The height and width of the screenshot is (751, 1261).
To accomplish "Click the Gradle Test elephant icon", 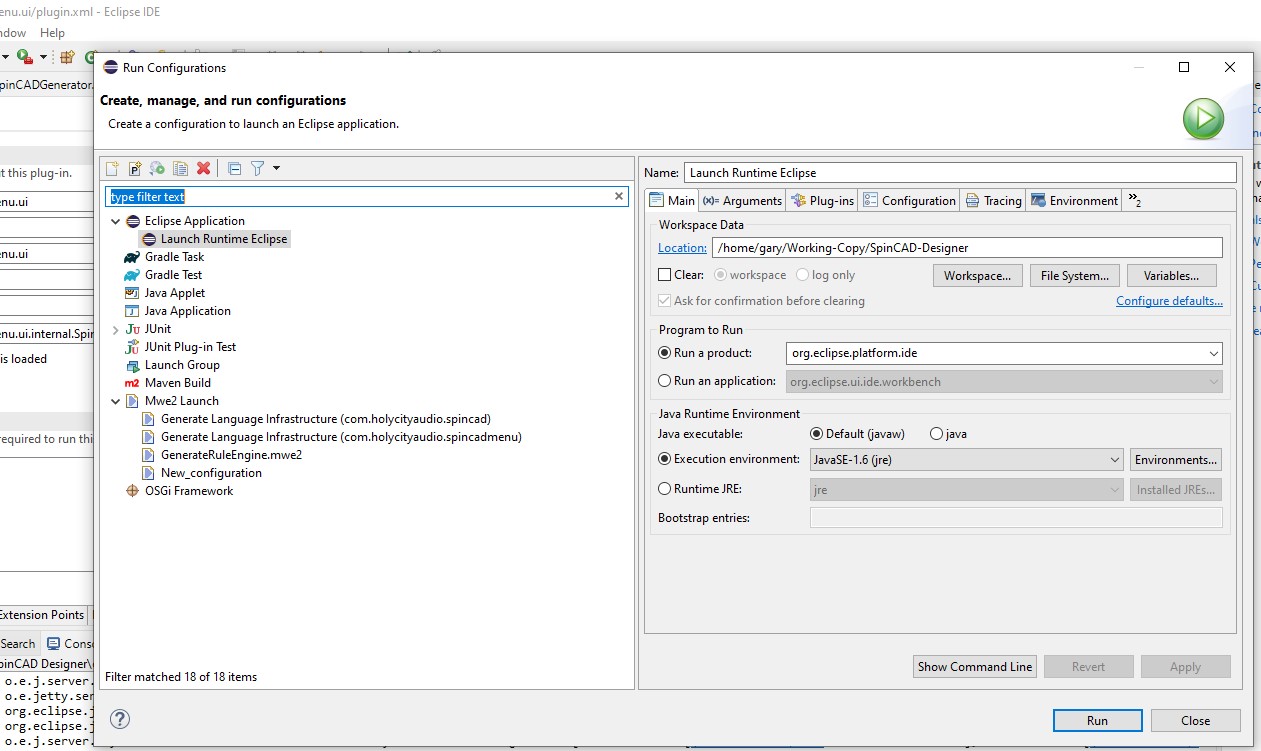I will coord(132,275).
